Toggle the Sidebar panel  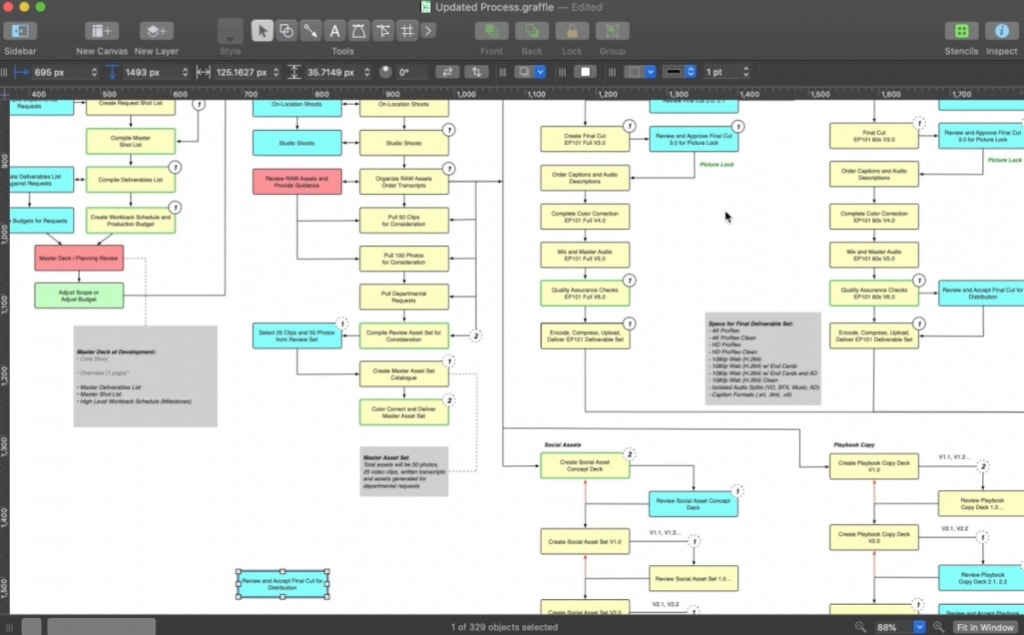(20, 31)
